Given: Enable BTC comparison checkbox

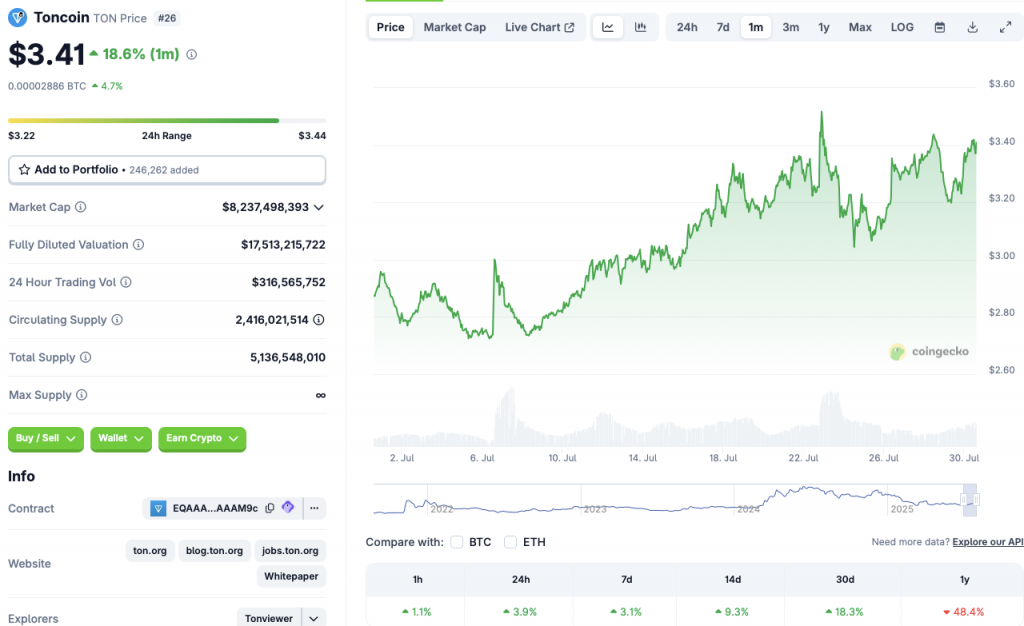Looking at the screenshot, I should [x=457, y=542].
